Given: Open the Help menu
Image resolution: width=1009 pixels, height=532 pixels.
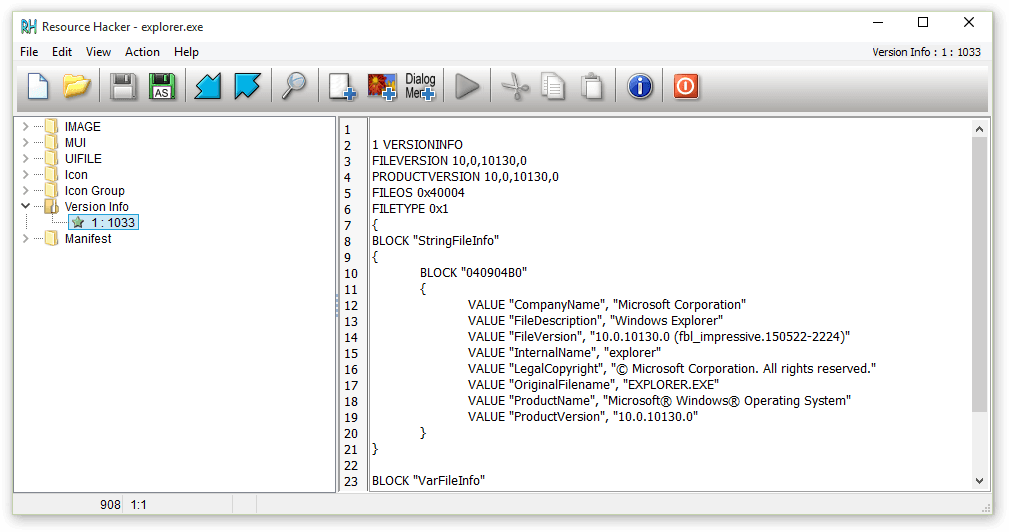Looking at the screenshot, I should tap(186, 52).
